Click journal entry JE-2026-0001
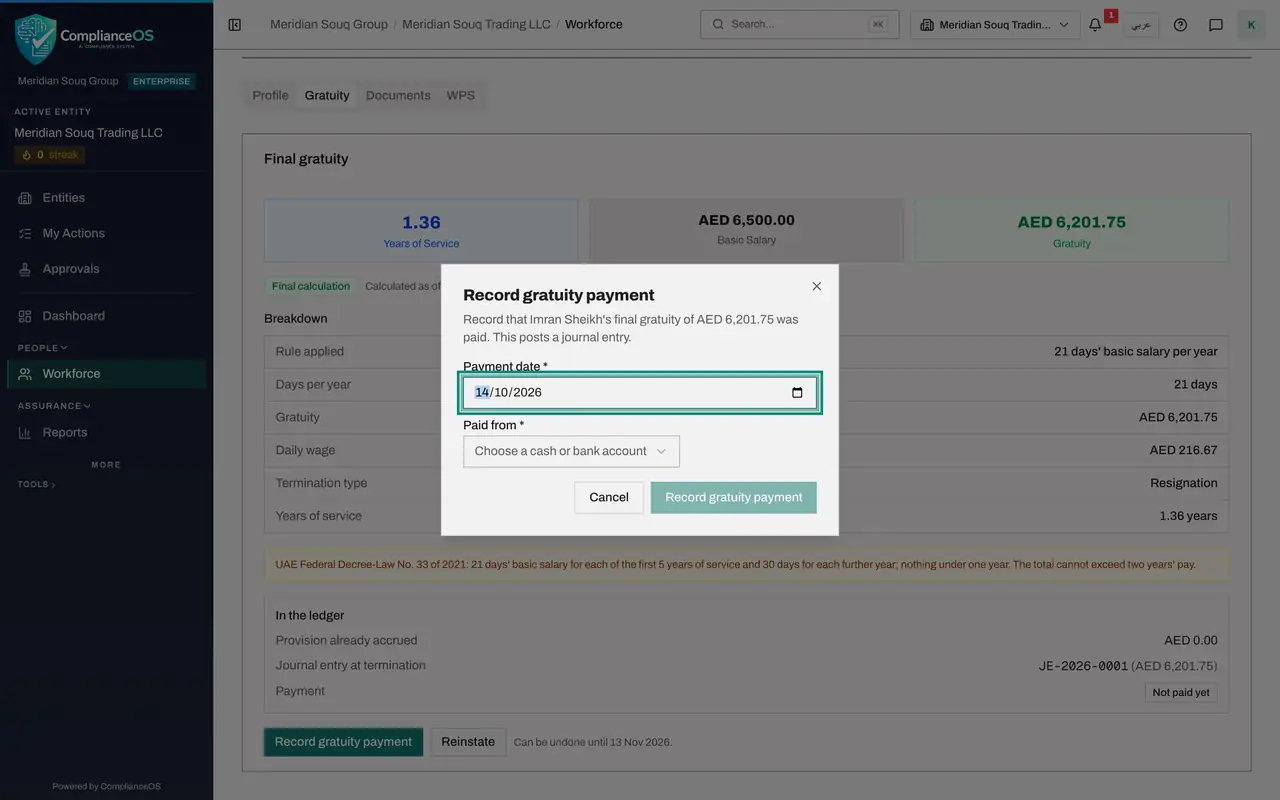This screenshot has height=800, width=1280. [x=1083, y=666]
